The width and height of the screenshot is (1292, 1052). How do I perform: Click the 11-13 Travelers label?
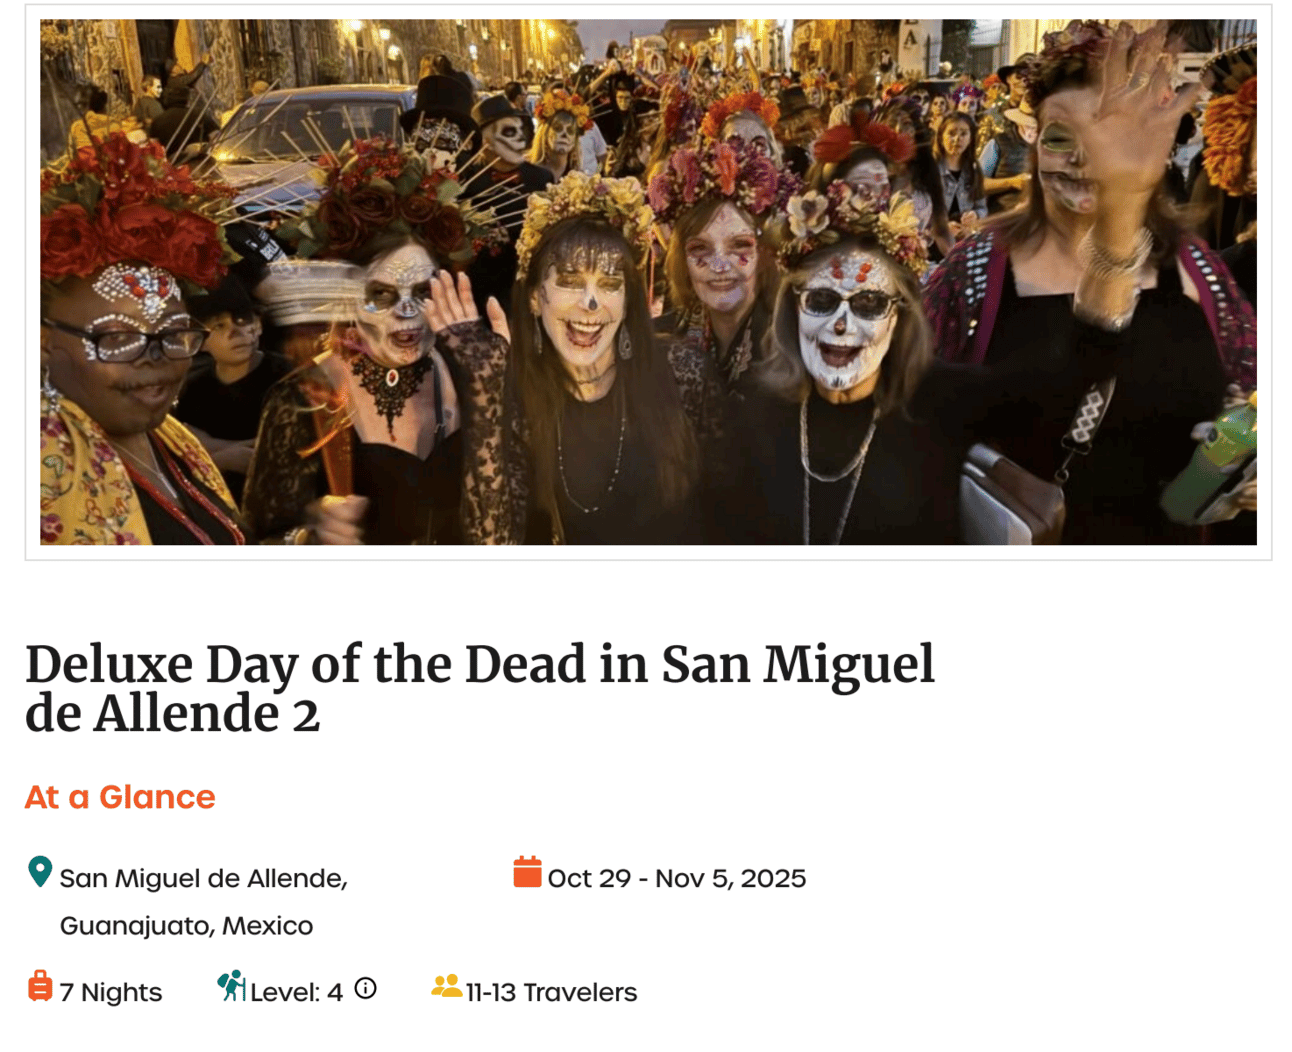coord(552,992)
